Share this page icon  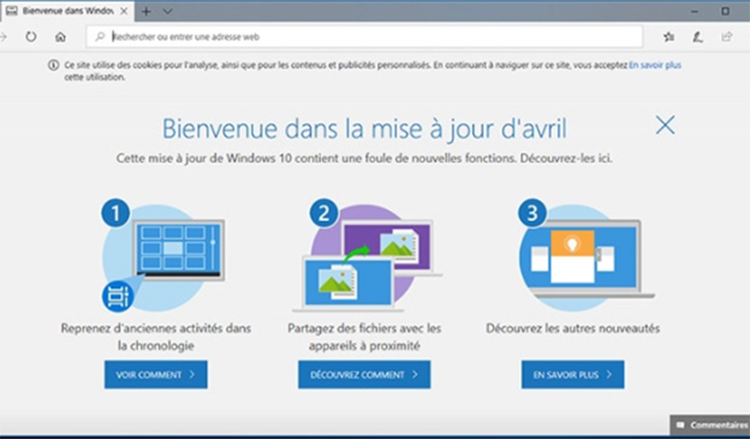(727, 36)
